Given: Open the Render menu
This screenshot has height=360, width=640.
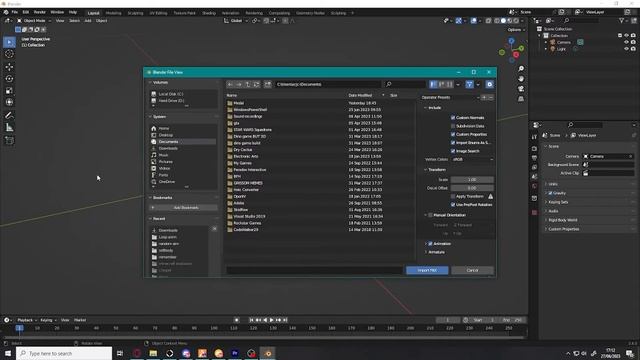Looking at the screenshot, I should tap(40, 12).
